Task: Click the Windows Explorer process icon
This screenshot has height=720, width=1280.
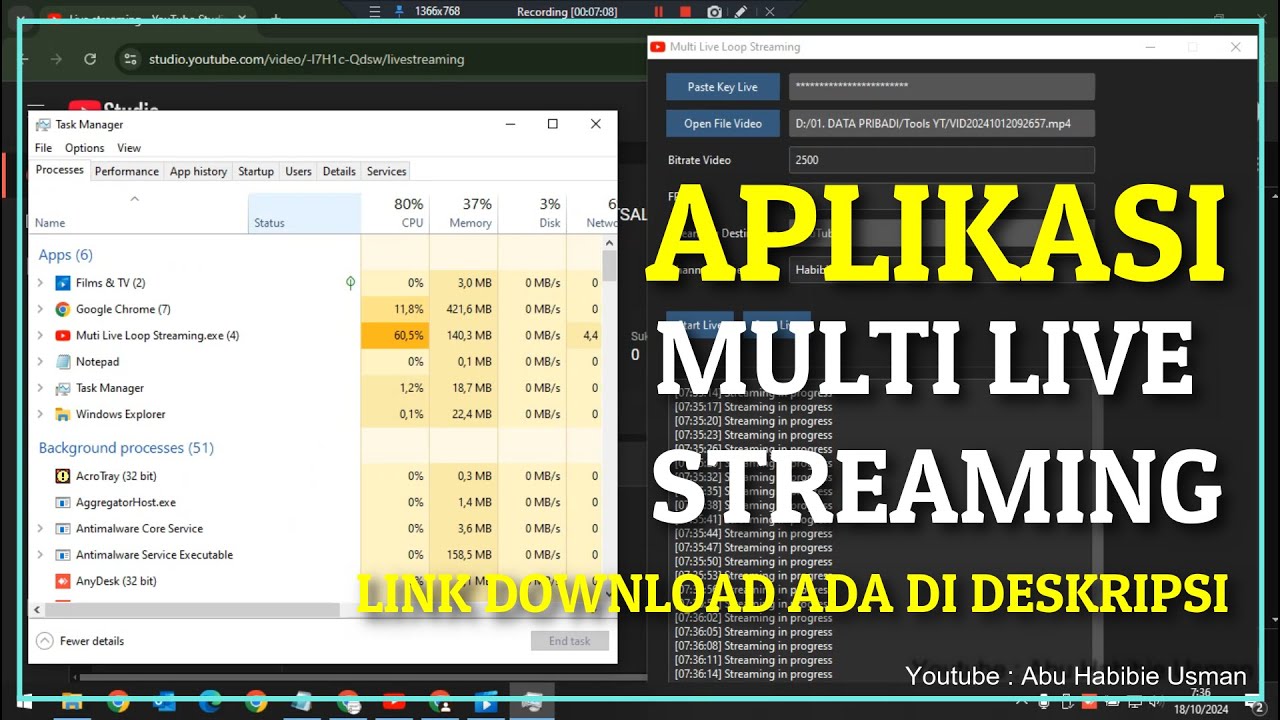Action: pyautogui.click(x=63, y=413)
